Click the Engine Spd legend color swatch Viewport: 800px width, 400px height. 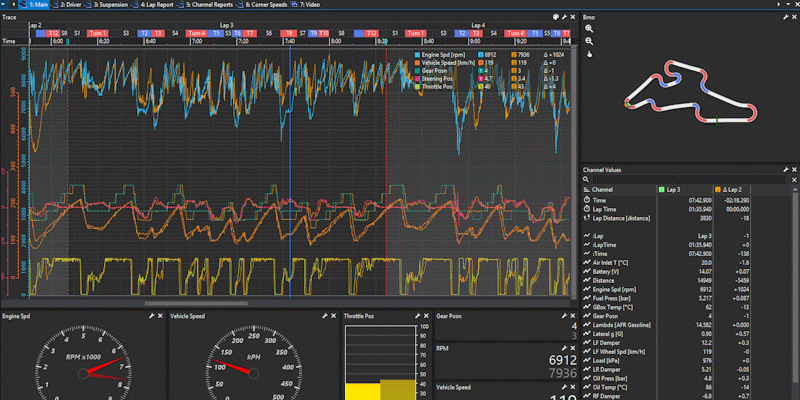click(x=417, y=55)
